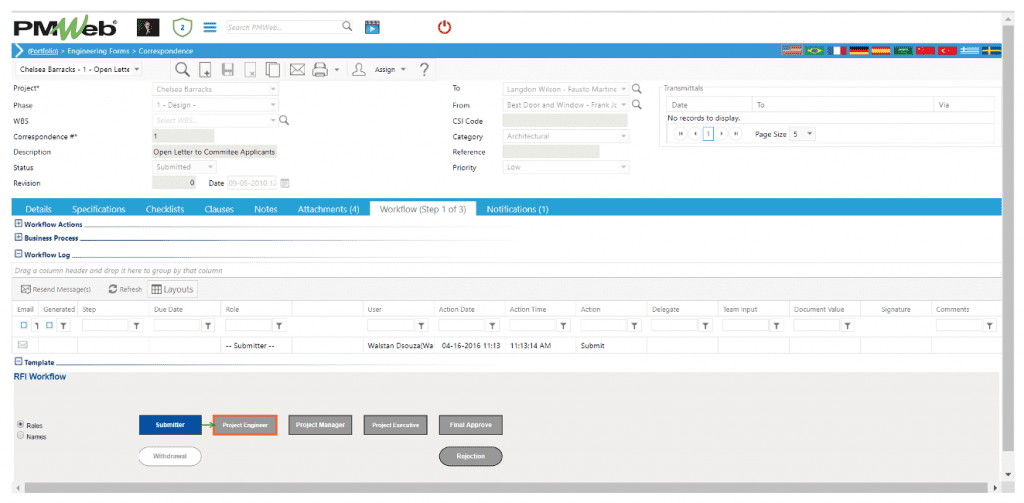1024x503 pixels.
Task: Click the Withdrawal workflow node
Action: click(x=170, y=457)
